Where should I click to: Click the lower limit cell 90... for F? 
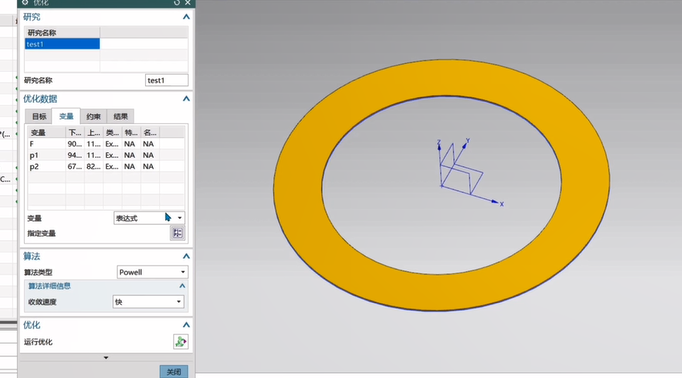click(75, 144)
